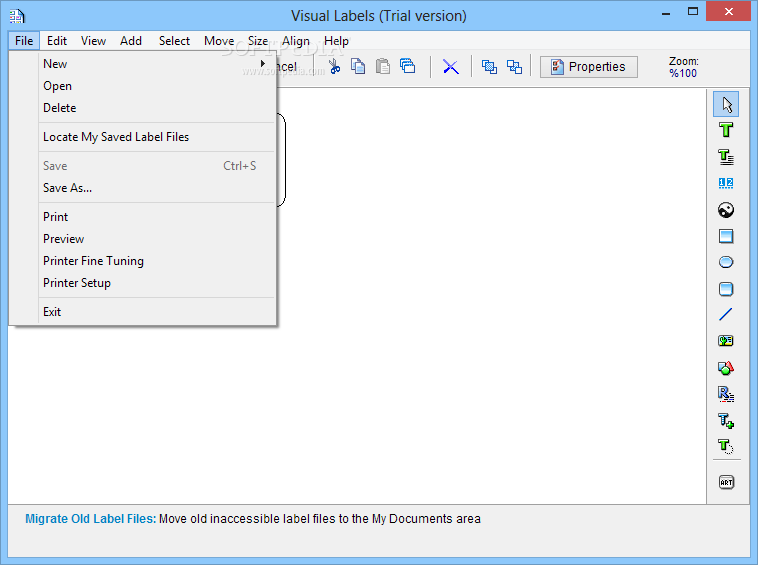Choose Print from File menu
The image size is (758, 565).
(143, 217)
